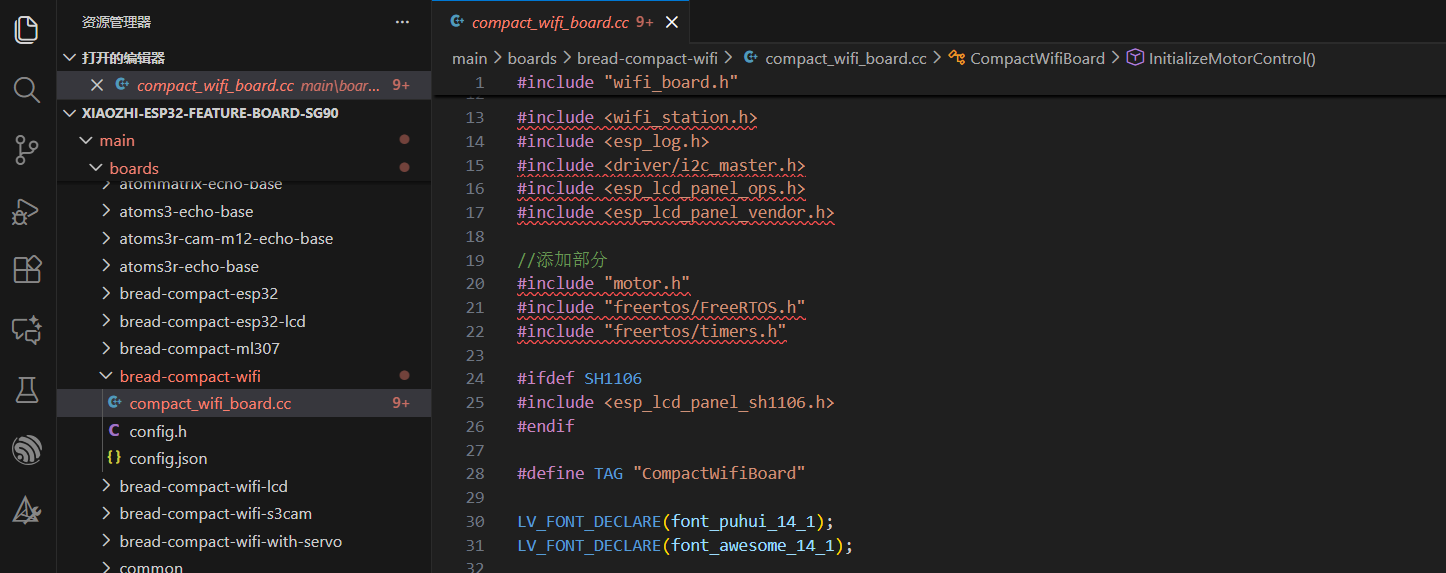Image resolution: width=1446 pixels, height=573 pixels.
Task: Open the Search view icon
Action: (27, 90)
